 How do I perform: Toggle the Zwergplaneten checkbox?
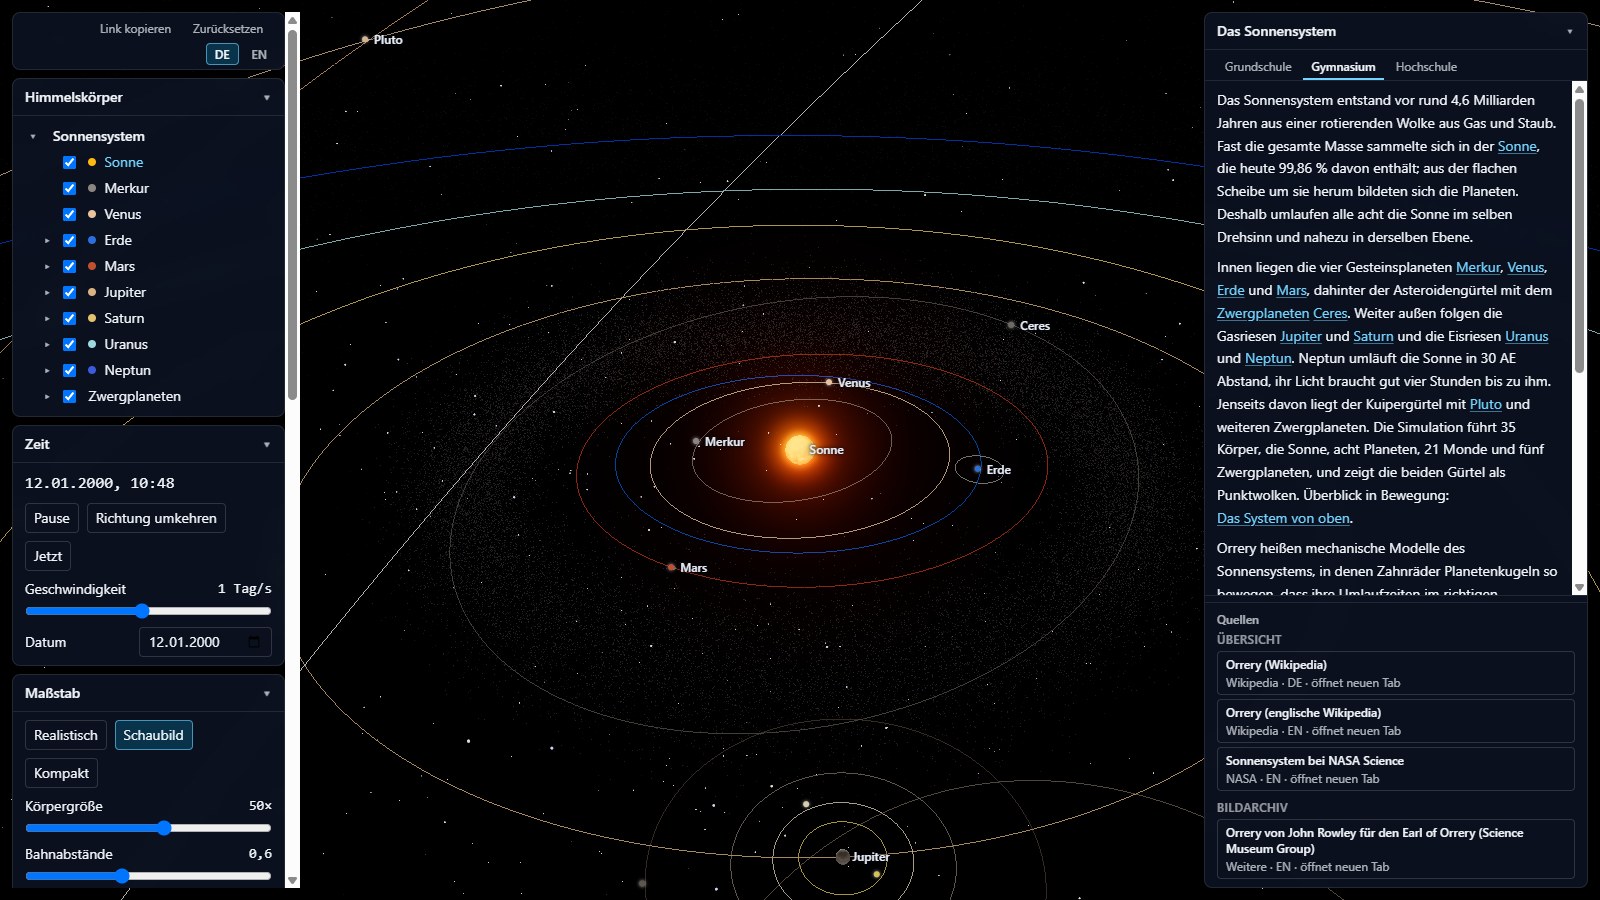(x=69, y=396)
